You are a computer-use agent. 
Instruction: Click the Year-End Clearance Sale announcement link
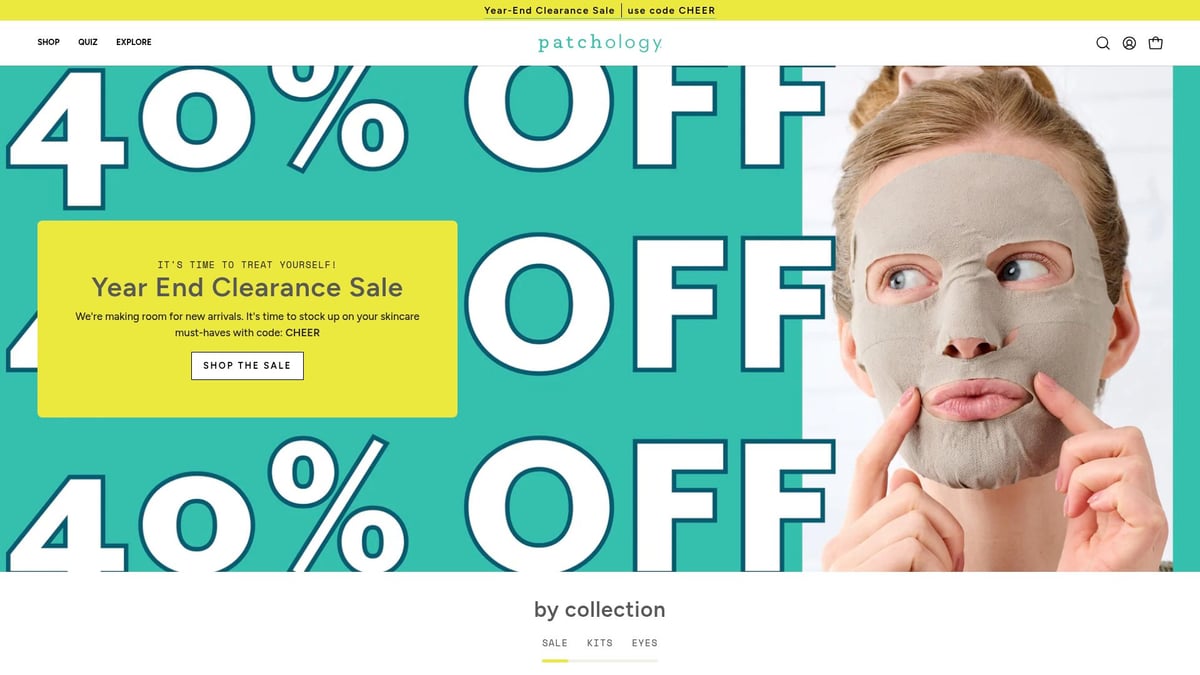click(x=549, y=11)
